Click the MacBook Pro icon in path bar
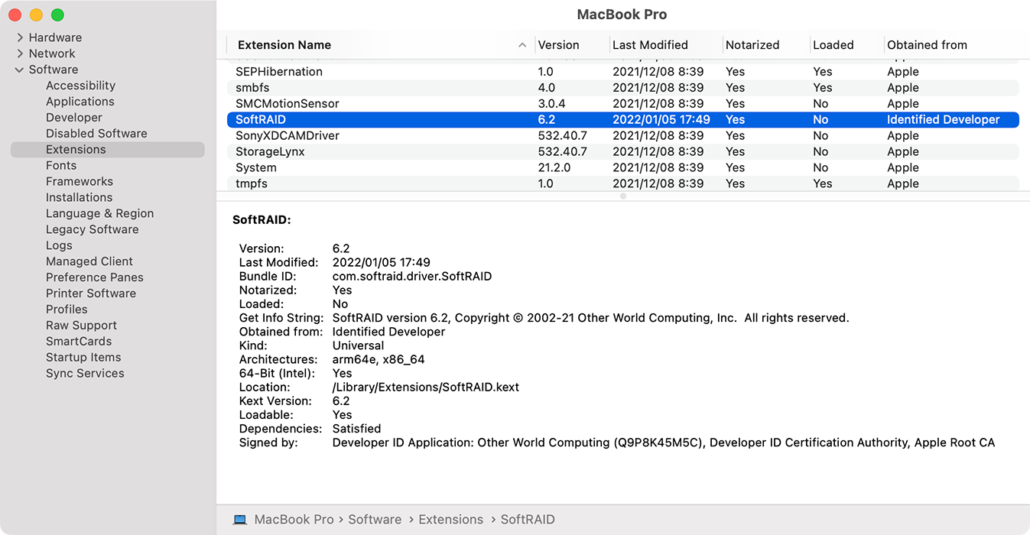Screen dimensions: 1030x535 240,520
